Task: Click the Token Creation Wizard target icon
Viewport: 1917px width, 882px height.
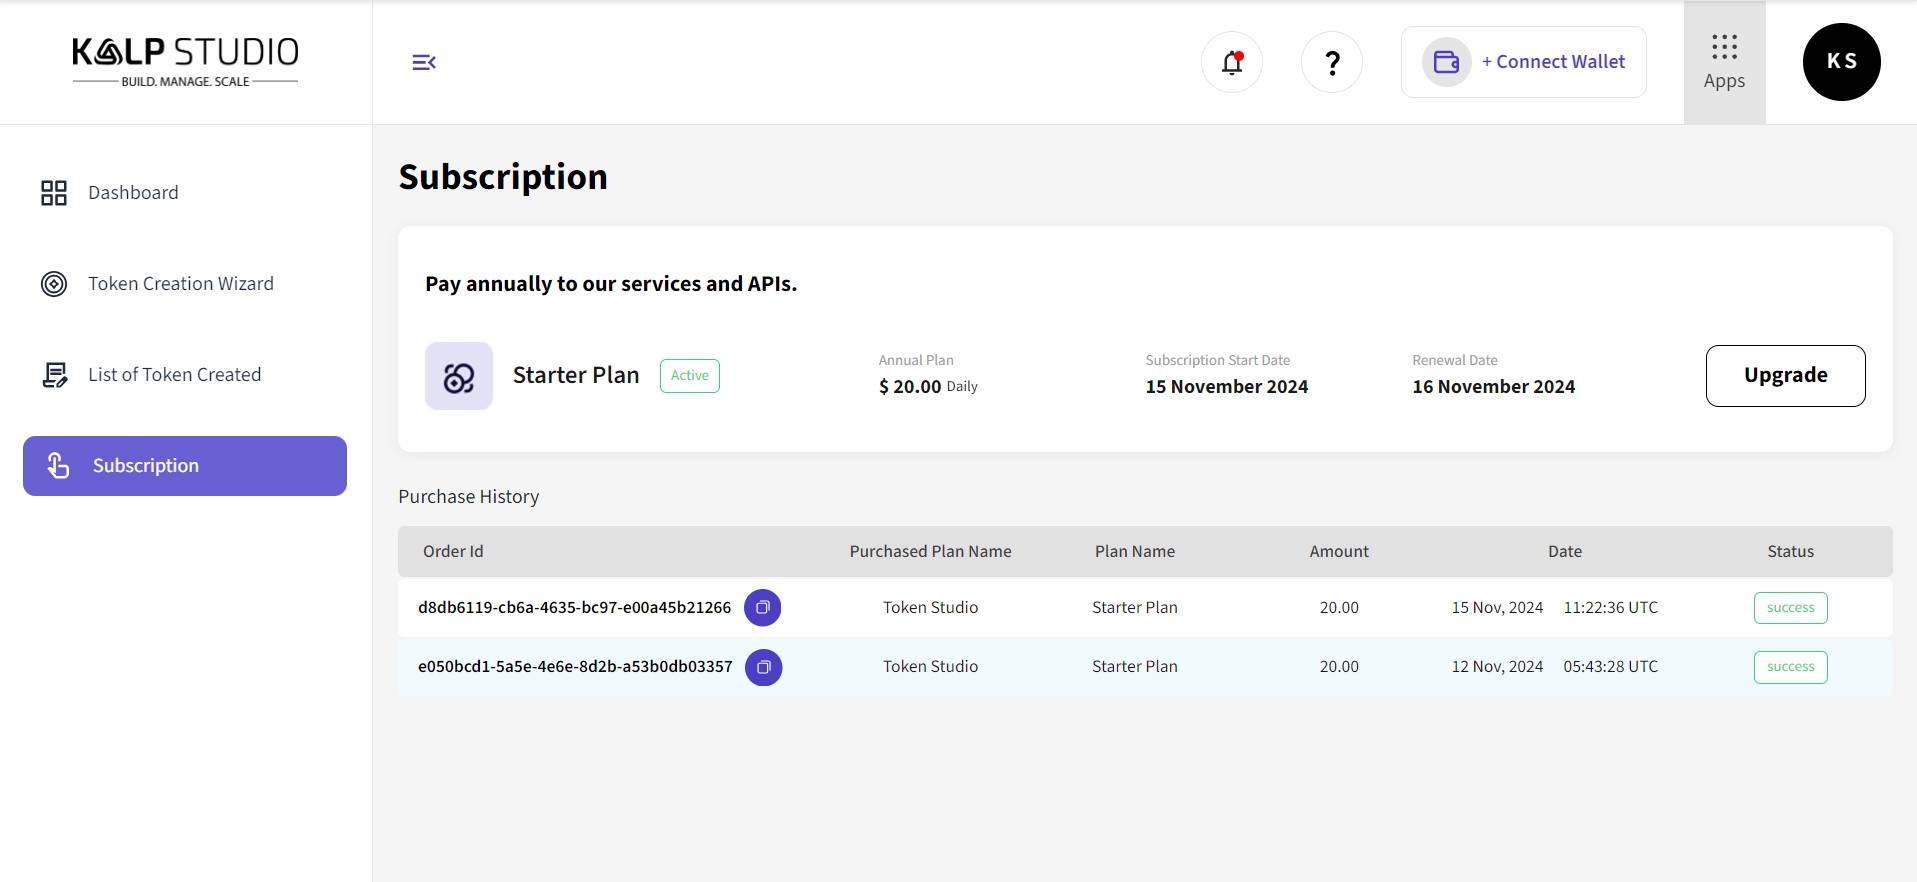Action: click(54, 284)
